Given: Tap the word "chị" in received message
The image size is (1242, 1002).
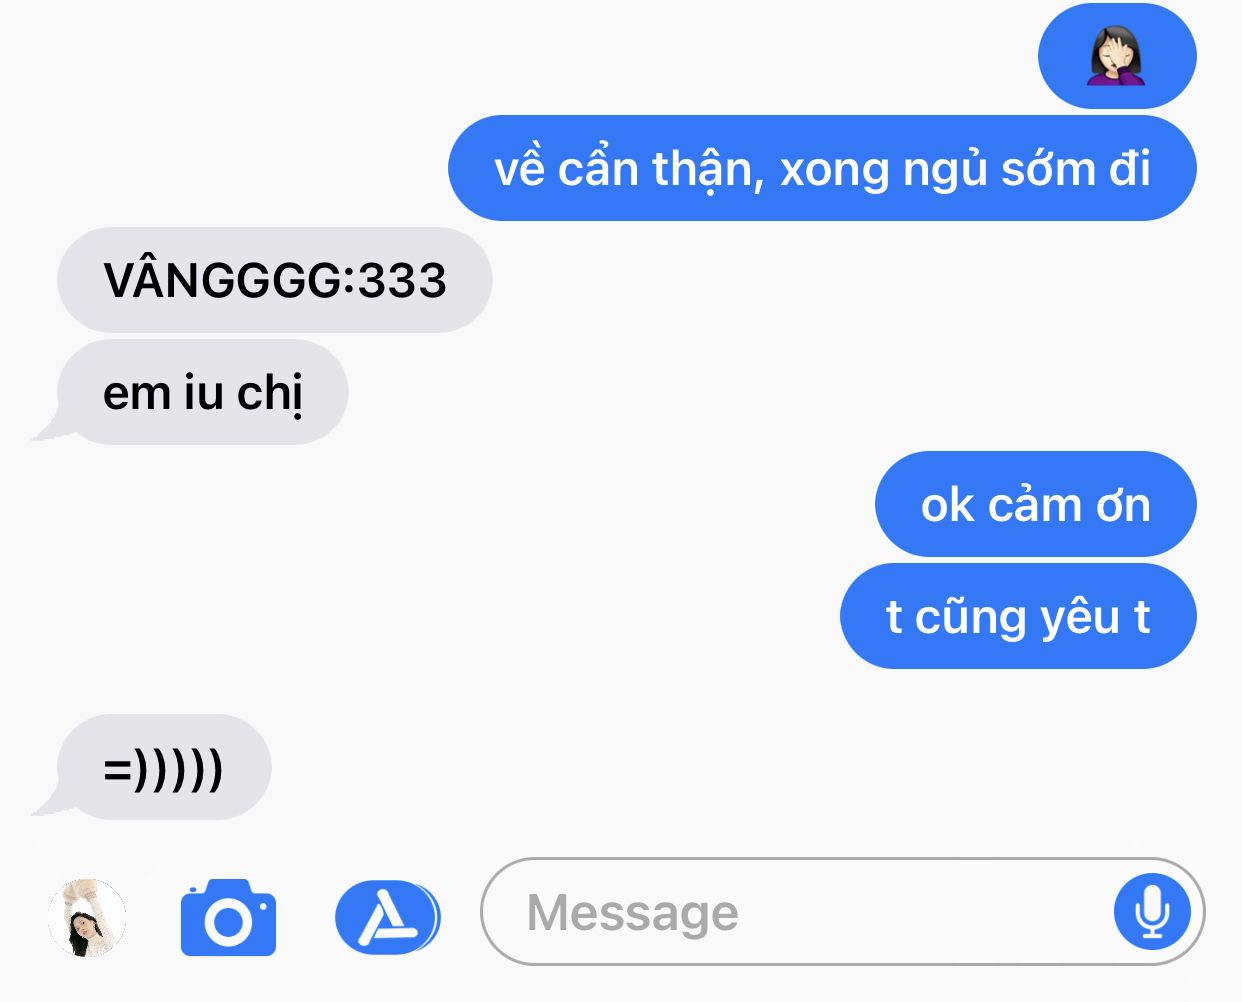Looking at the screenshot, I should tap(269, 393).
